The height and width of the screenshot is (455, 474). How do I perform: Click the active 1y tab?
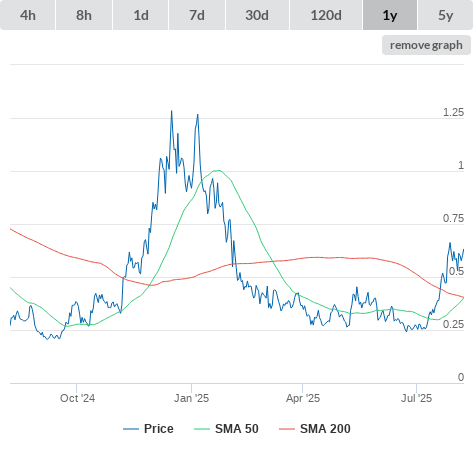[390, 15]
